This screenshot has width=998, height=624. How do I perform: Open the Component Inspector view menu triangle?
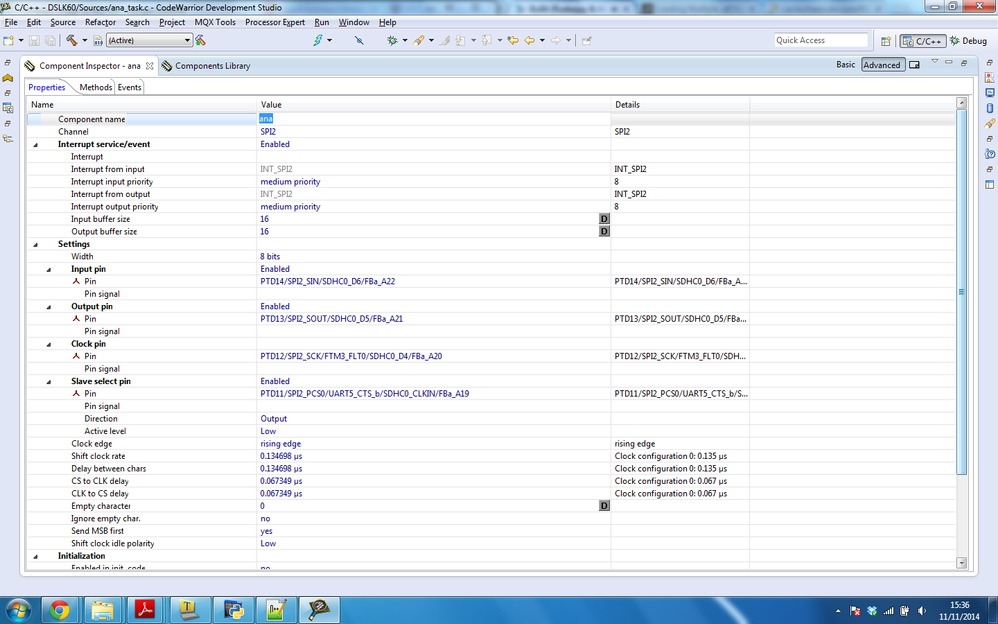click(x=934, y=62)
